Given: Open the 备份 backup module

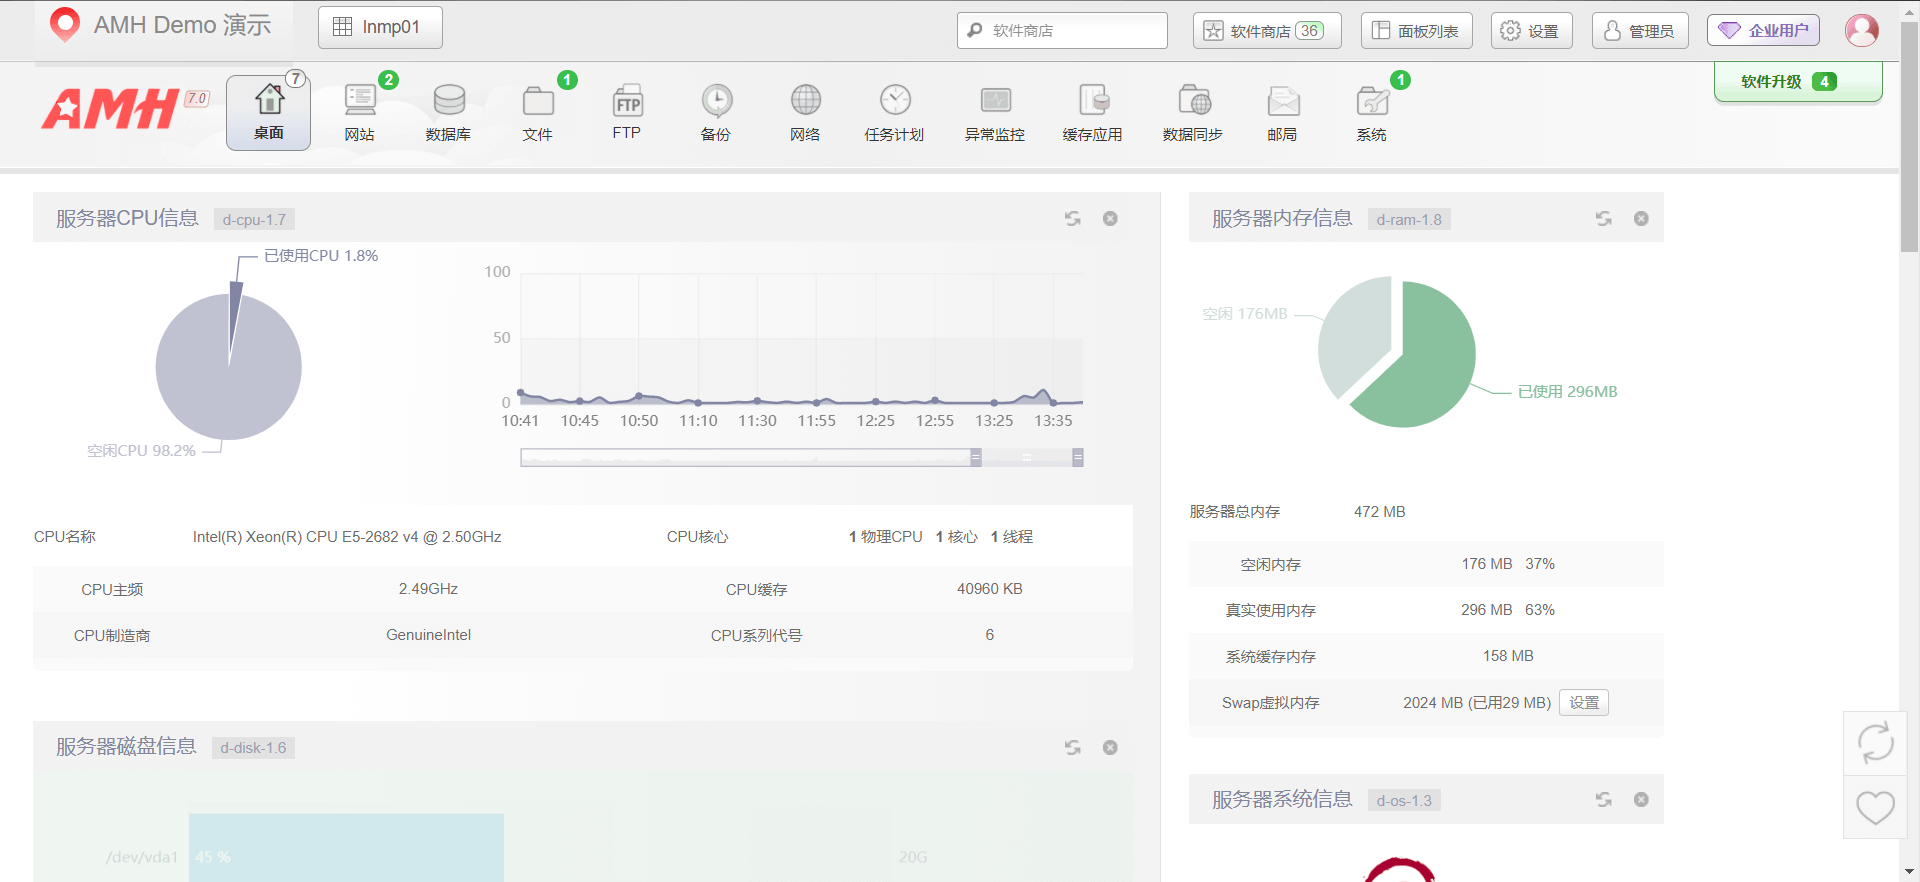Looking at the screenshot, I should click(x=716, y=112).
